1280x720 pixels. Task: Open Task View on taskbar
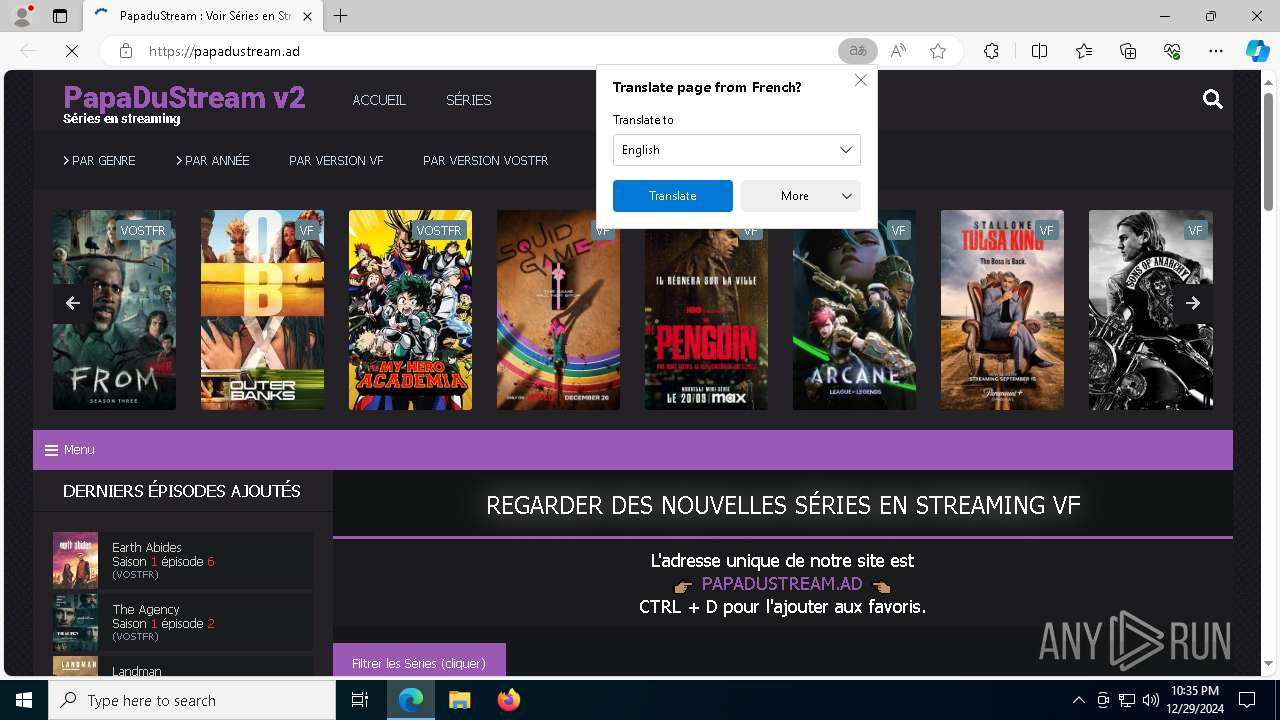coord(361,700)
